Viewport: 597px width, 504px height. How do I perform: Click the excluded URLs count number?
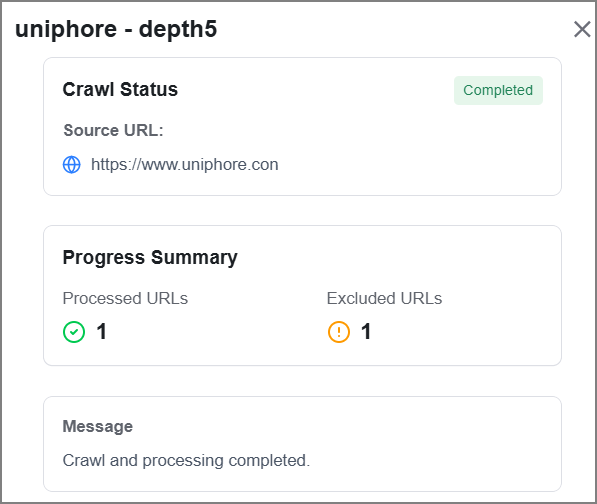[x=366, y=332]
